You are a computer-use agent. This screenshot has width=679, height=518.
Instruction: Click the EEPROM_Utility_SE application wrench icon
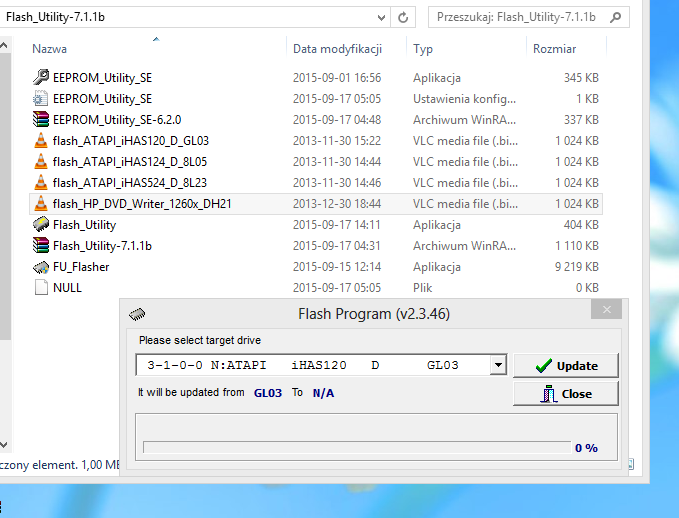pyautogui.click(x=41, y=78)
